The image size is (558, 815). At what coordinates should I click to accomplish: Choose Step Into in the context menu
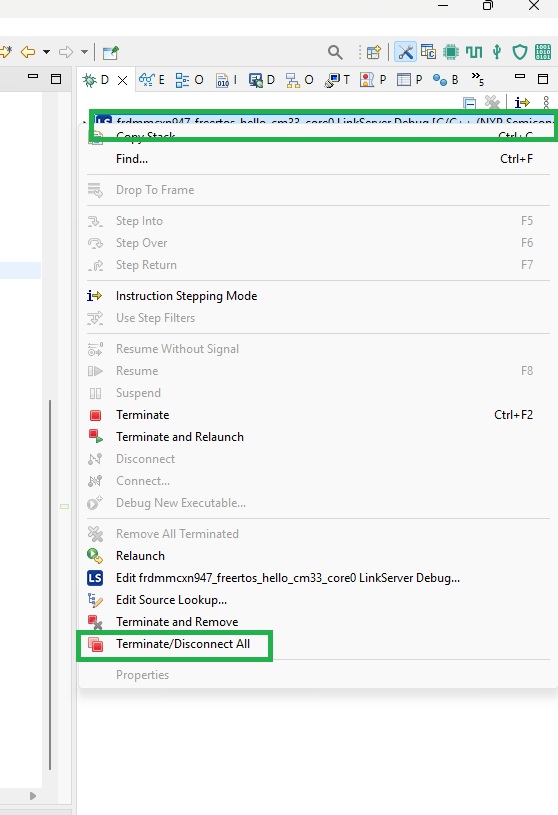click(318, 221)
